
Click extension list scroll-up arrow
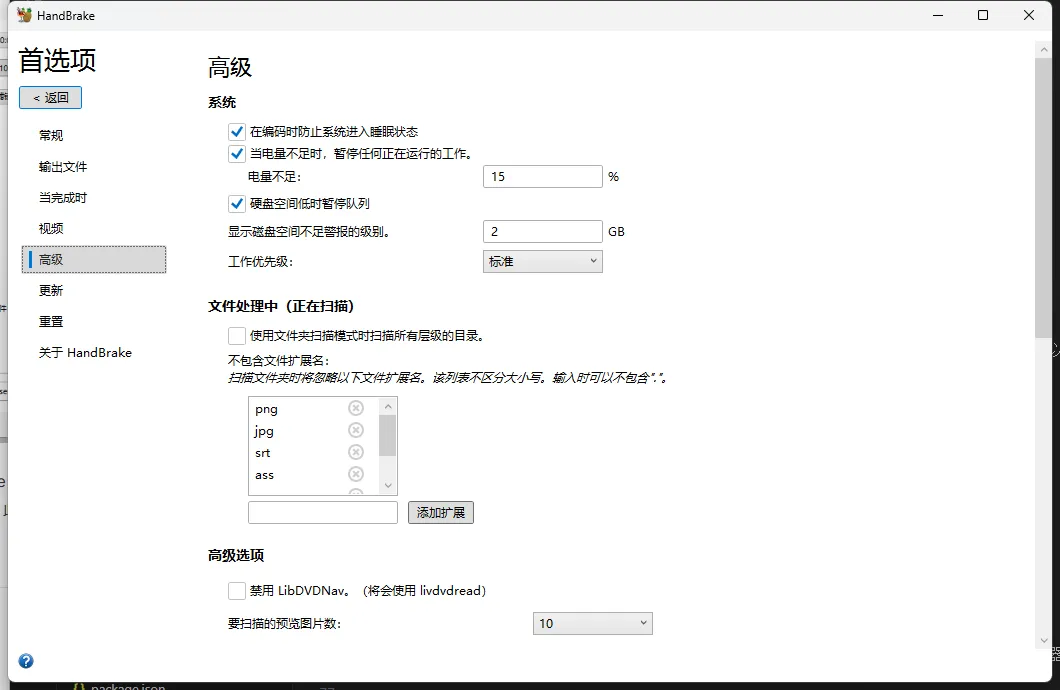(x=387, y=407)
